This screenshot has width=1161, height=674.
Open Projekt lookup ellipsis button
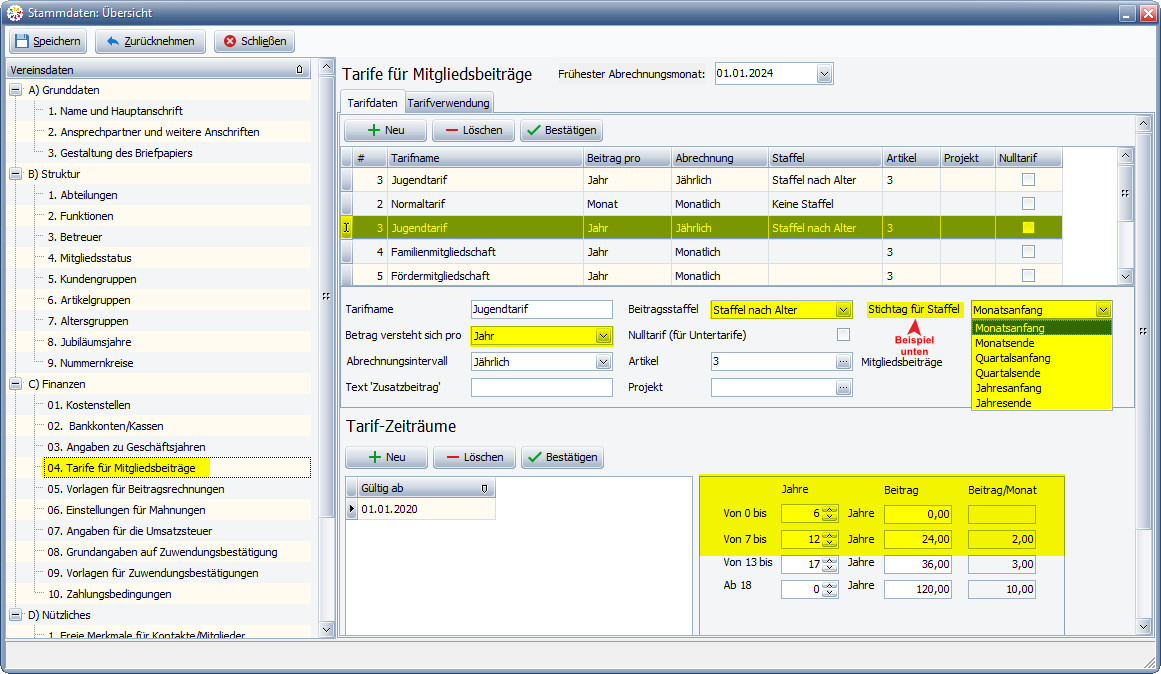(843, 388)
